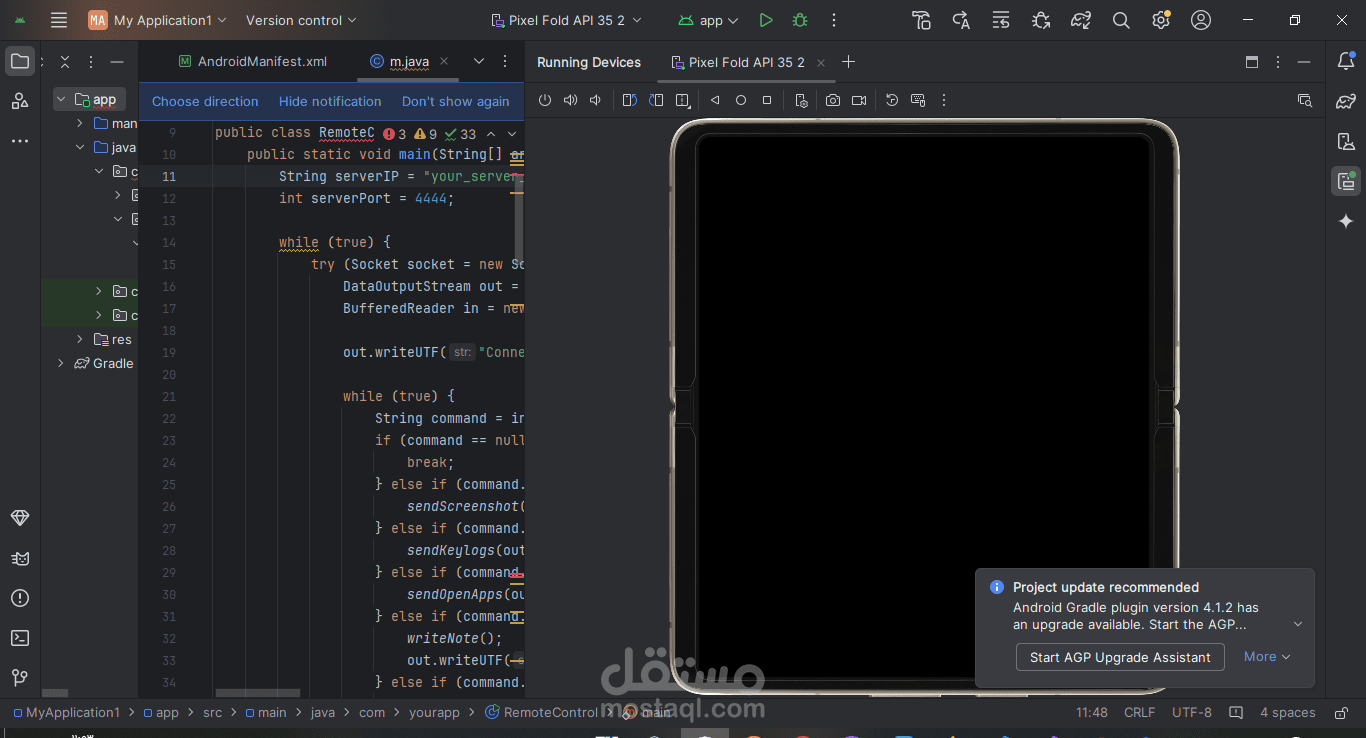Viewport: 1366px width, 738px height.
Task: Lower emulator volume with volume down icon
Action: tap(596, 100)
